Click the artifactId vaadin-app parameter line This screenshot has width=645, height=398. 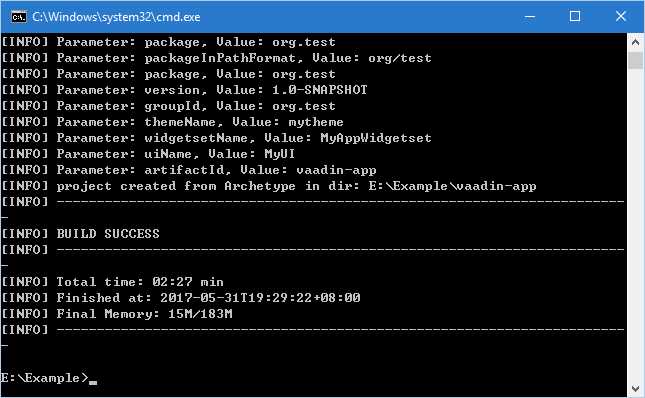pyautogui.click(x=189, y=170)
